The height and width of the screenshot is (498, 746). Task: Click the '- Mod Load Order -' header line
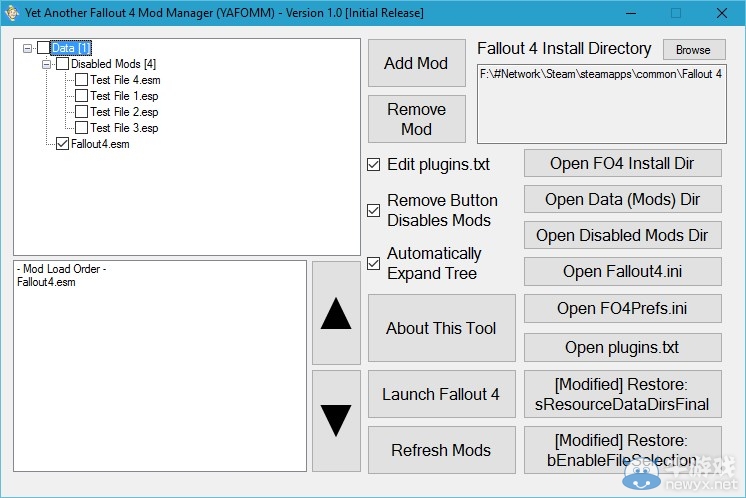pyautogui.click(x=61, y=269)
